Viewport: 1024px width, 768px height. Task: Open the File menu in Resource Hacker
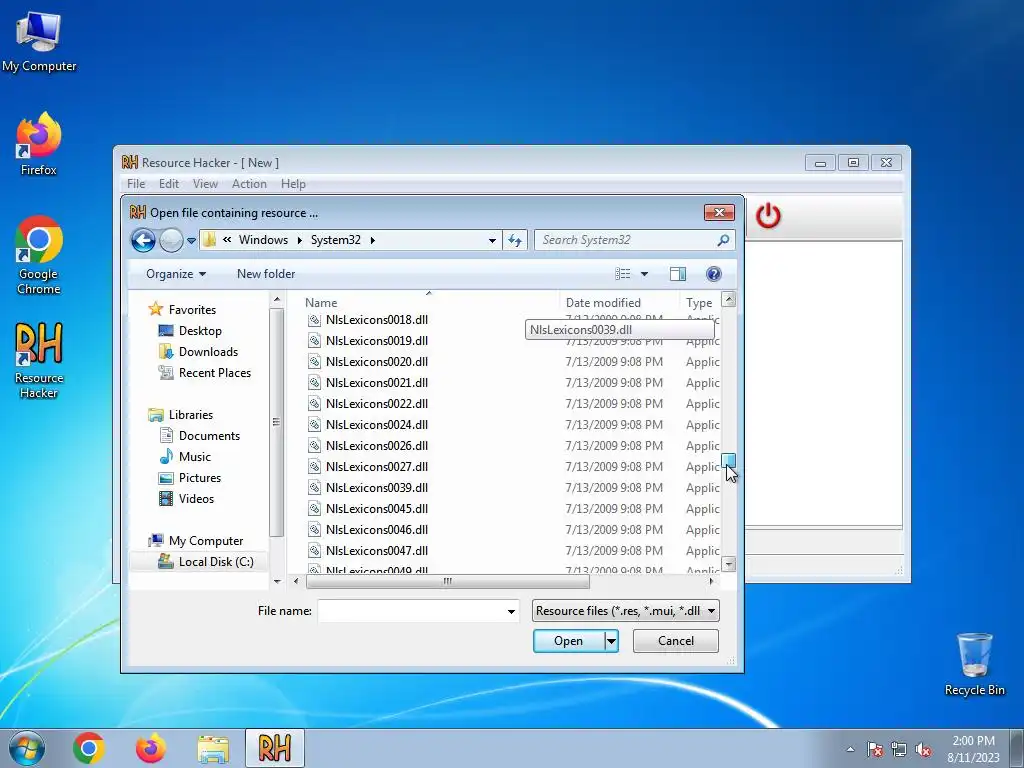point(136,184)
